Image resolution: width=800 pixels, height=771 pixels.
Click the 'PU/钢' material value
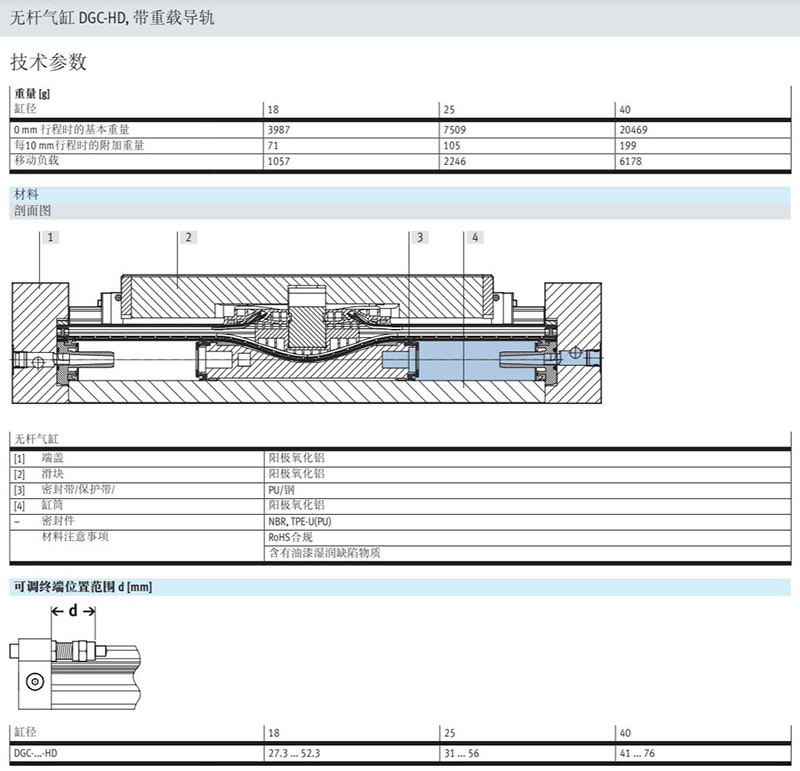coord(282,490)
